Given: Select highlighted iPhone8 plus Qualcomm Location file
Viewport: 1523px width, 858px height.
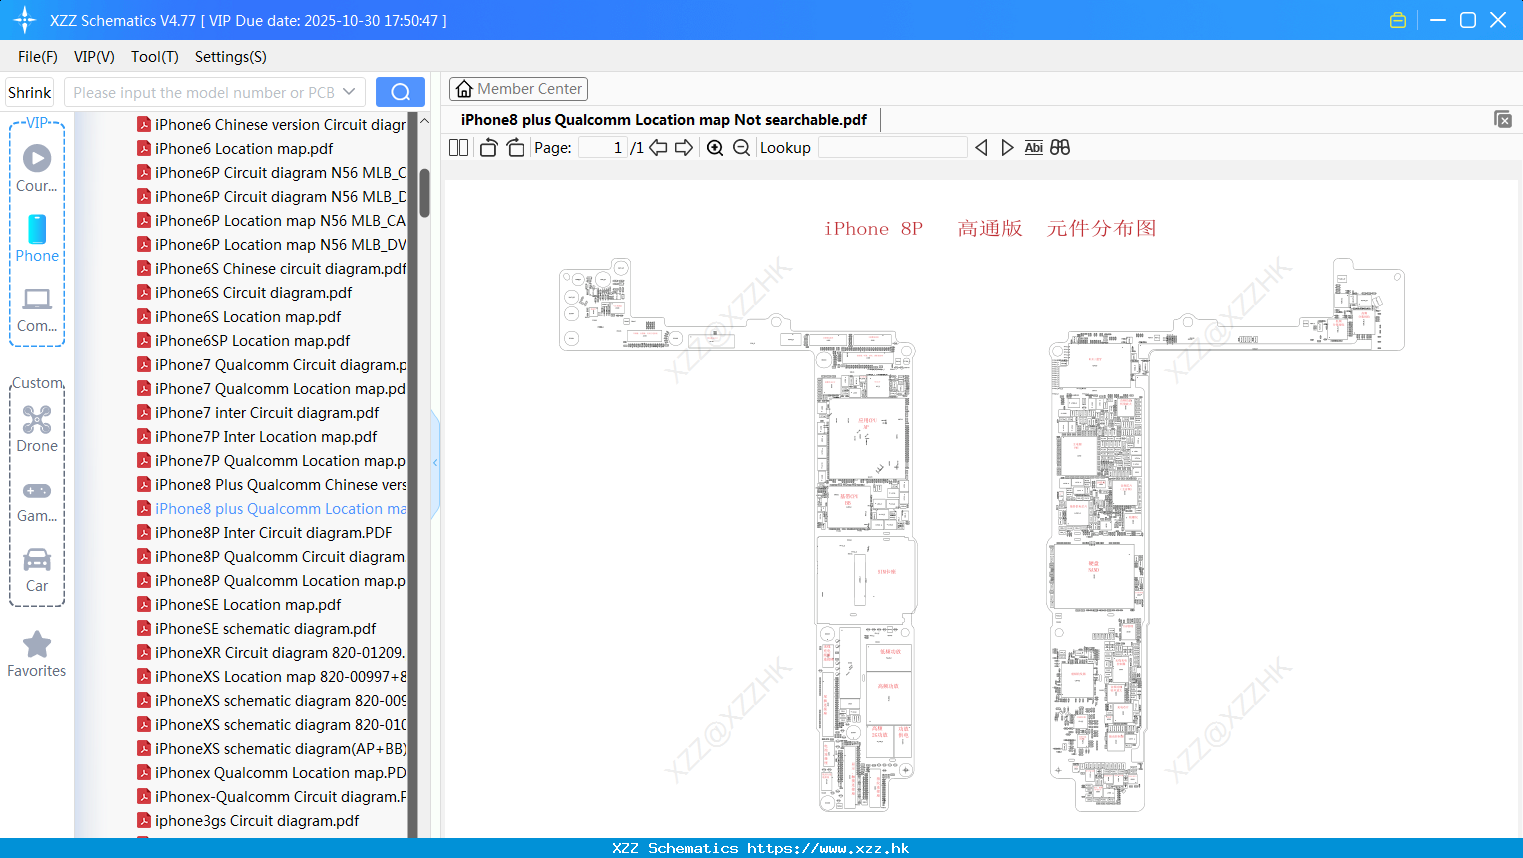Looking at the screenshot, I should [272, 509].
